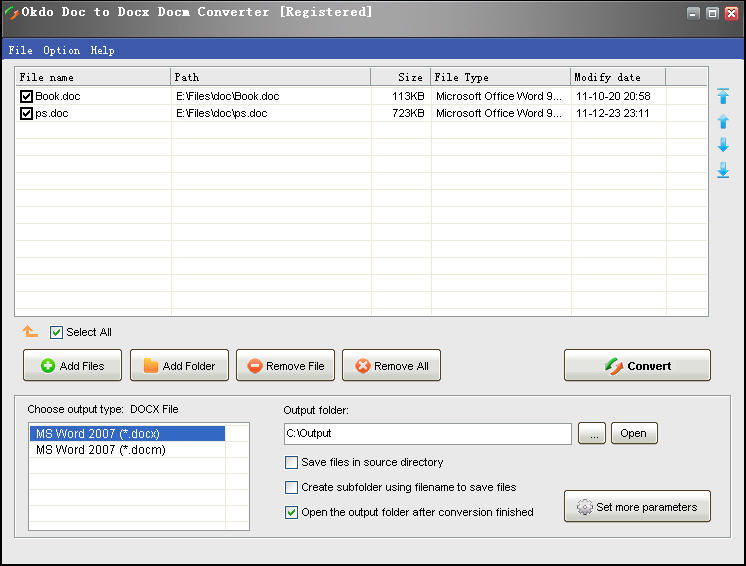The height and width of the screenshot is (566, 746).
Task: Move selected file up one row
Action: coord(723,121)
